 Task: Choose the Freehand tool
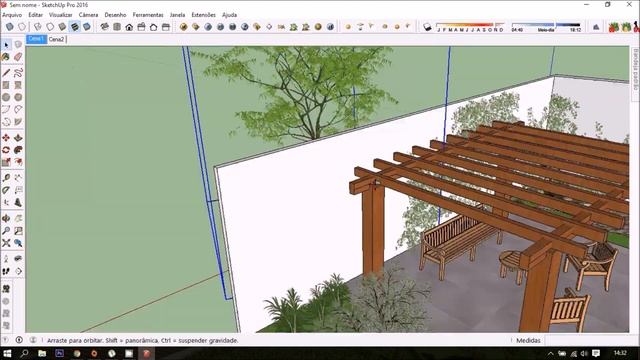[x=18, y=73]
